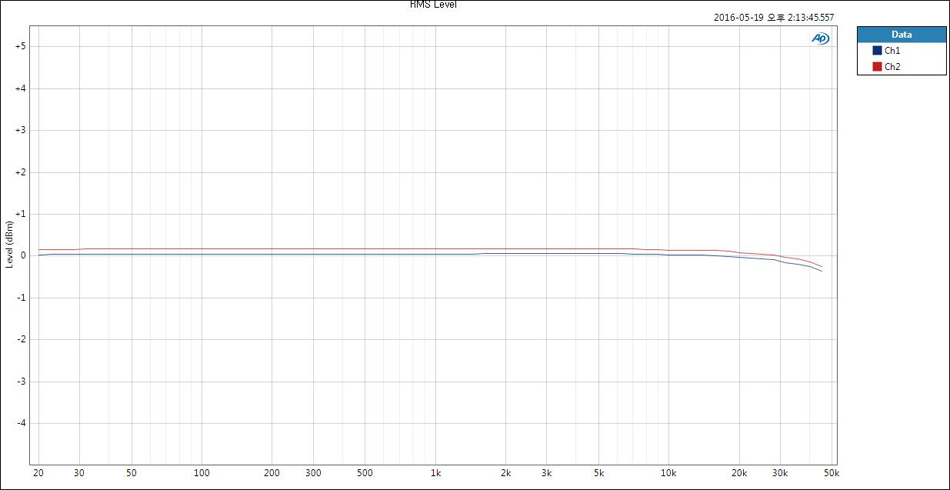
Task: Click the 0 label on vertical axis
Action: point(22,256)
